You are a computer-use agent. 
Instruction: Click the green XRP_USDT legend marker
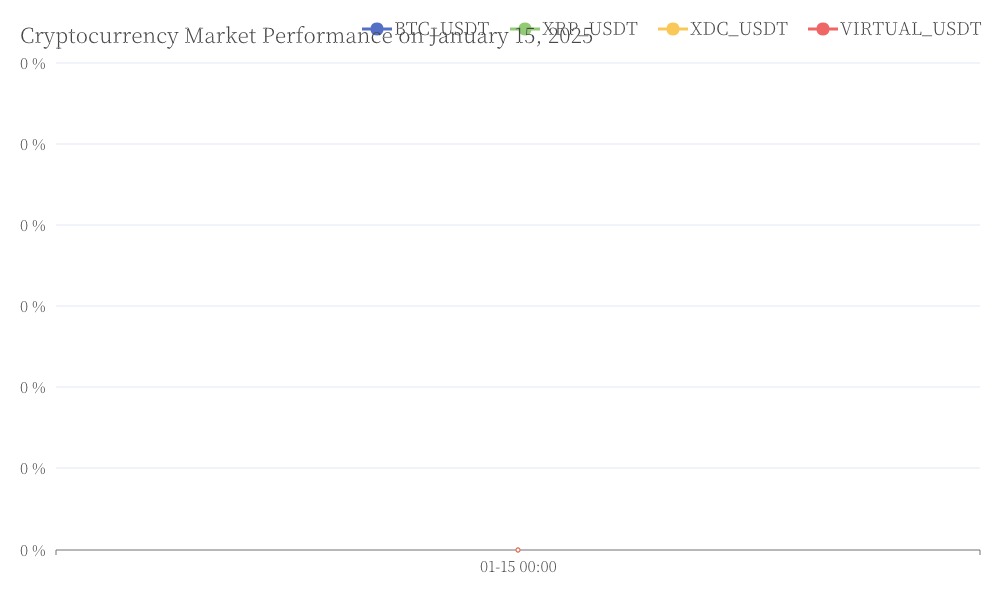[x=525, y=29]
